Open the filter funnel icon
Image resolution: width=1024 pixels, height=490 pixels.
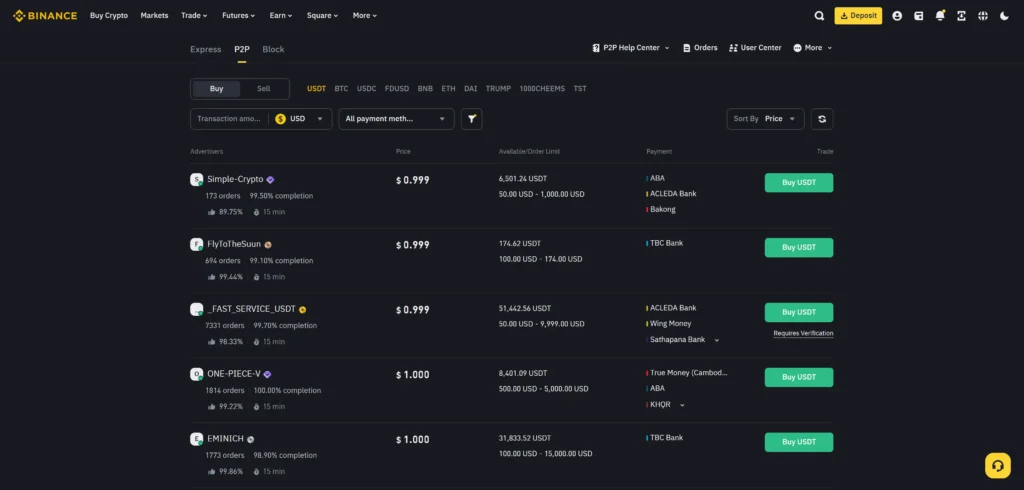(x=472, y=119)
